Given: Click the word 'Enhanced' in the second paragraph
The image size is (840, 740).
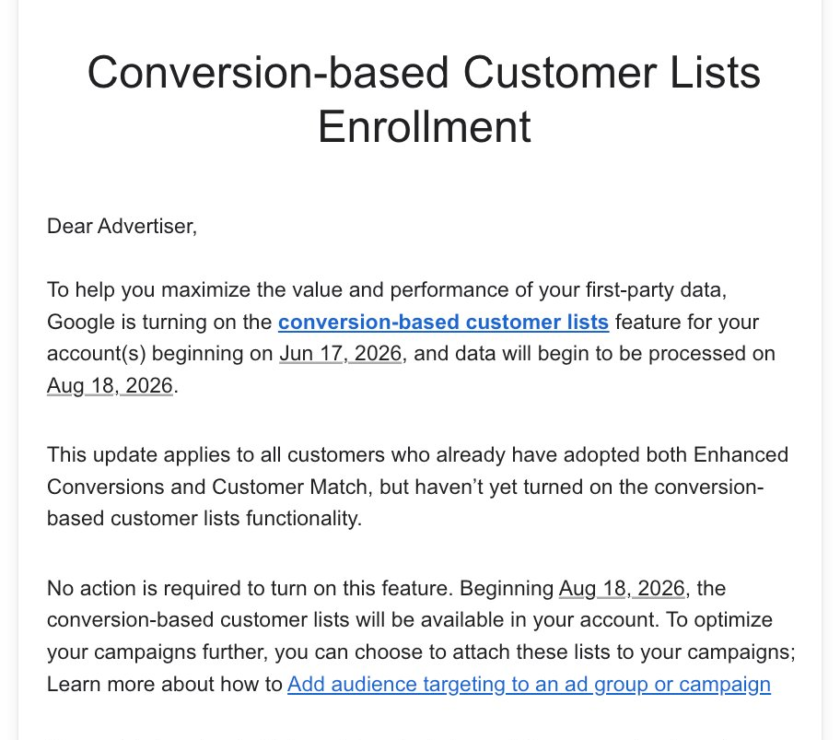Looking at the screenshot, I should coord(741,455).
